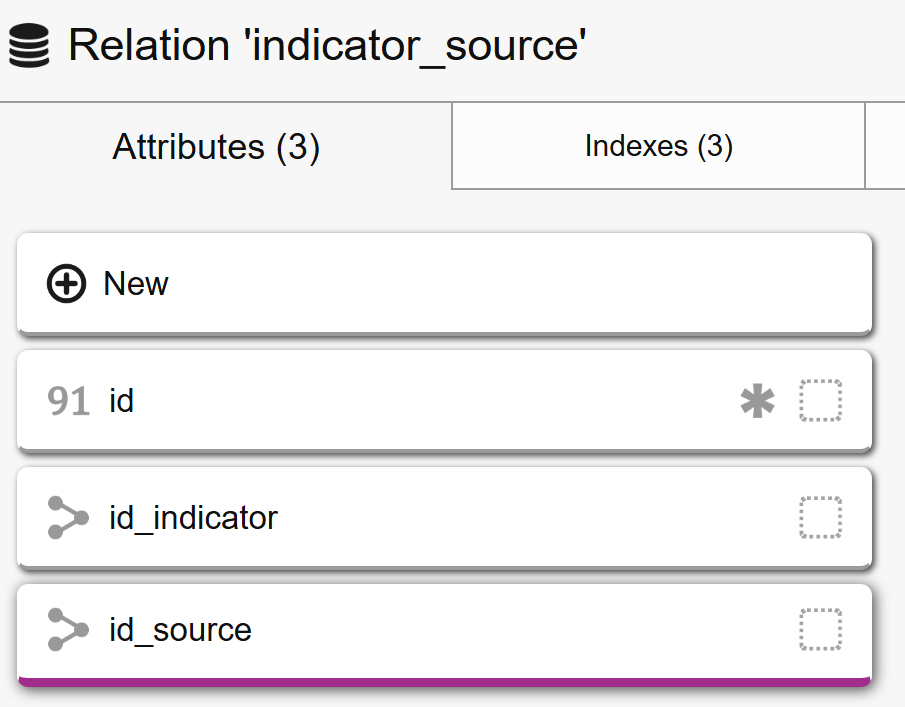Select the id_source attribute name
This screenshot has height=707, width=905.
pyautogui.click(x=180, y=630)
